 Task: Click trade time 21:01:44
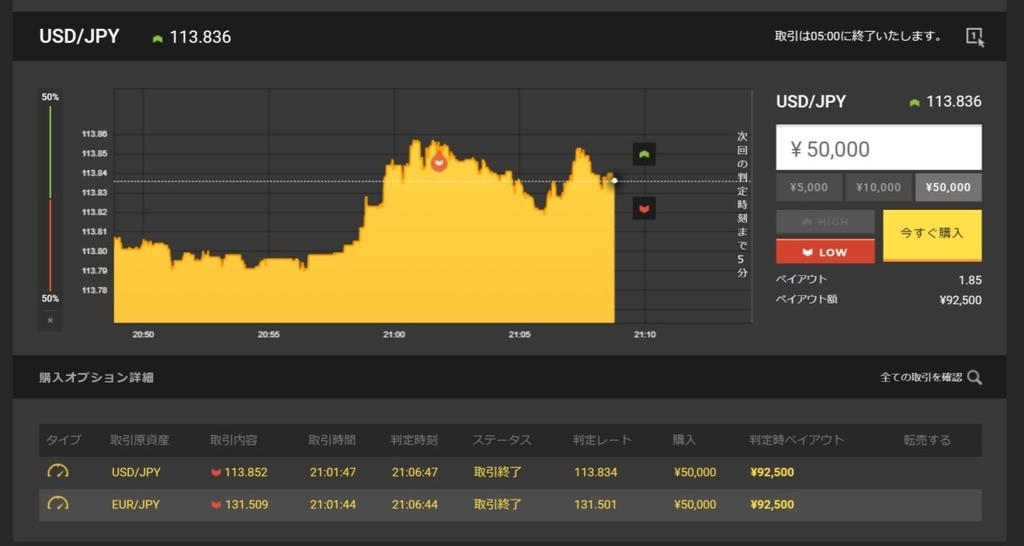pos(333,505)
